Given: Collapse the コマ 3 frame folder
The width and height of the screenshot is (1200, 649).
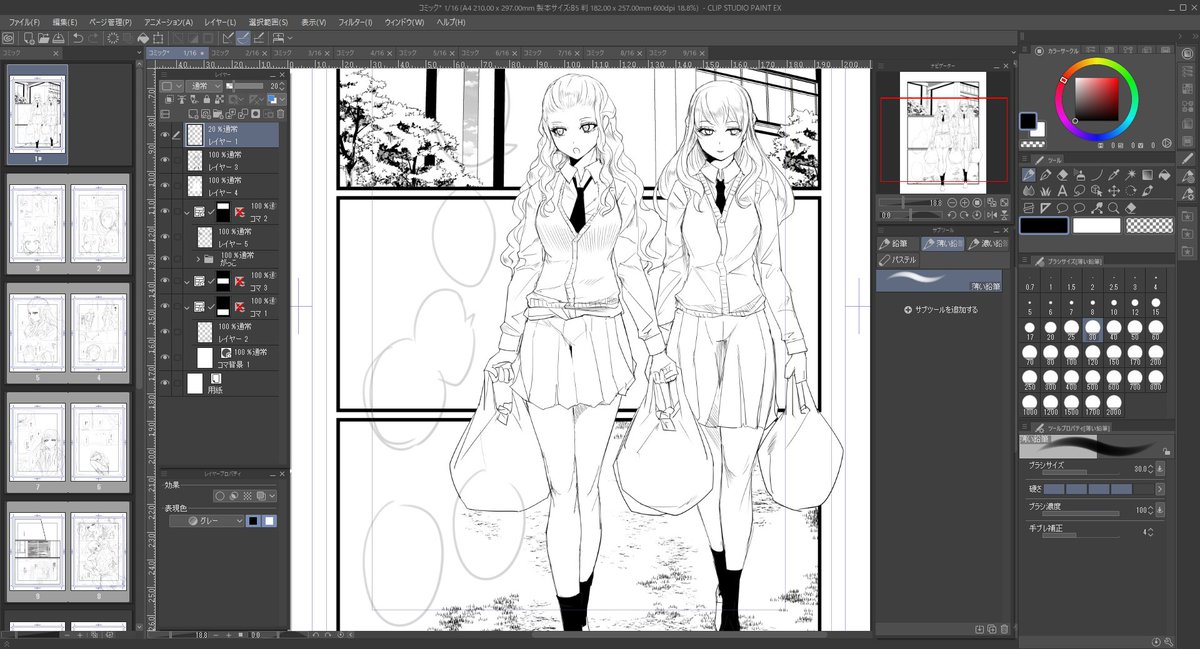Looking at the screenshot, I should (187, 282).
